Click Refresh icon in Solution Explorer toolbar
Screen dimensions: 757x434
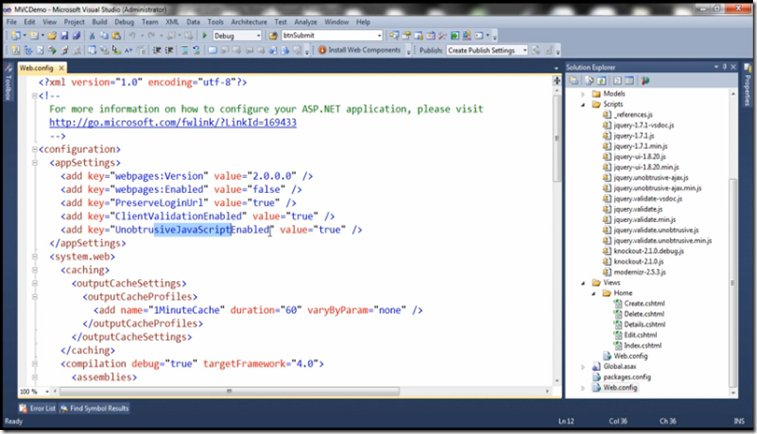pyautogui.click(x=602, y=81)
